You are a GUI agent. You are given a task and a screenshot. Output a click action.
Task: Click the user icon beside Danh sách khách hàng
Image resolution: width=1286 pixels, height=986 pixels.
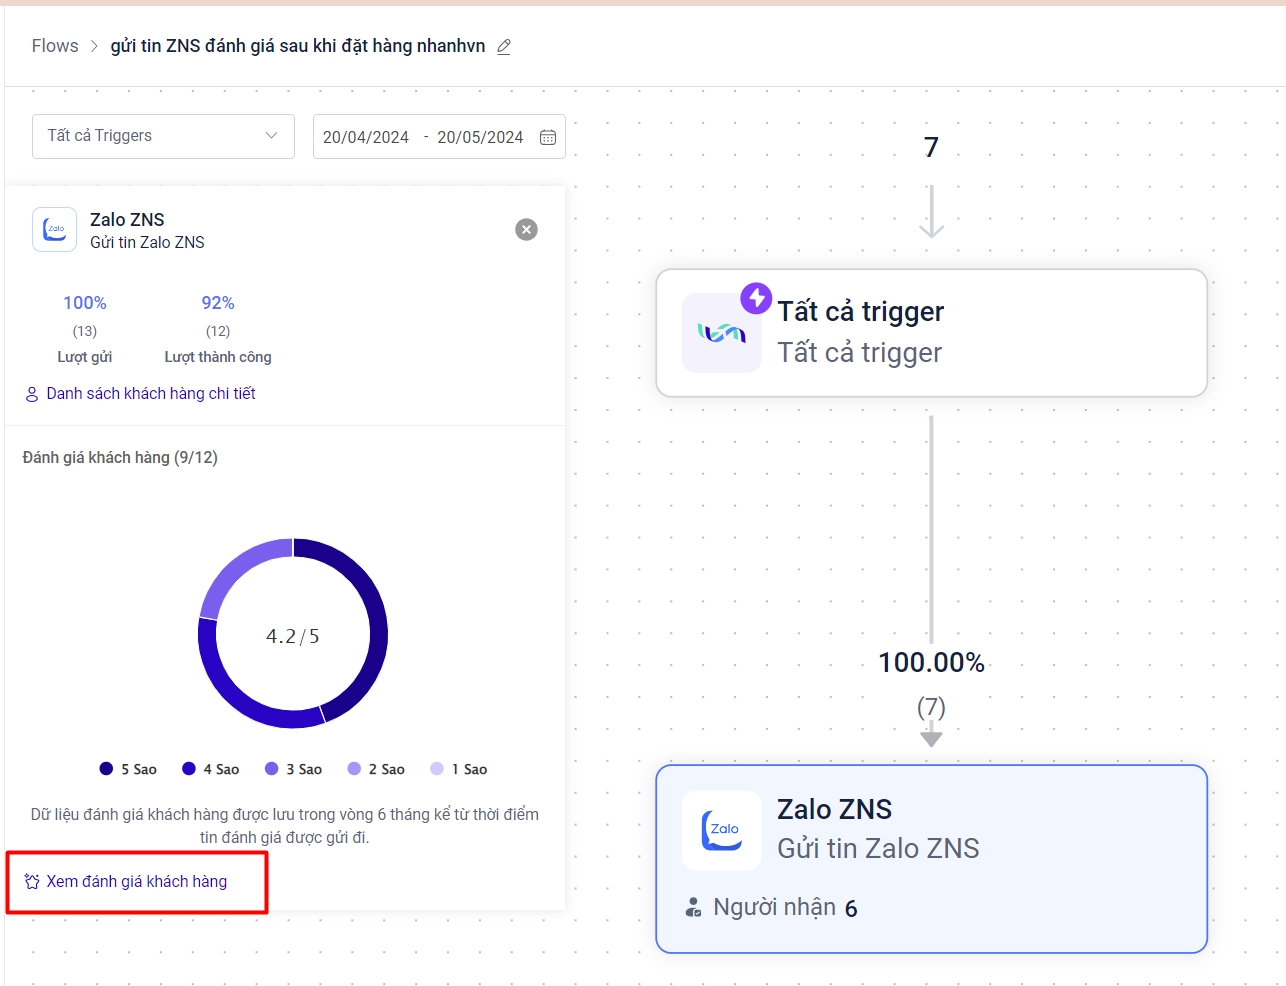(32, 394)
